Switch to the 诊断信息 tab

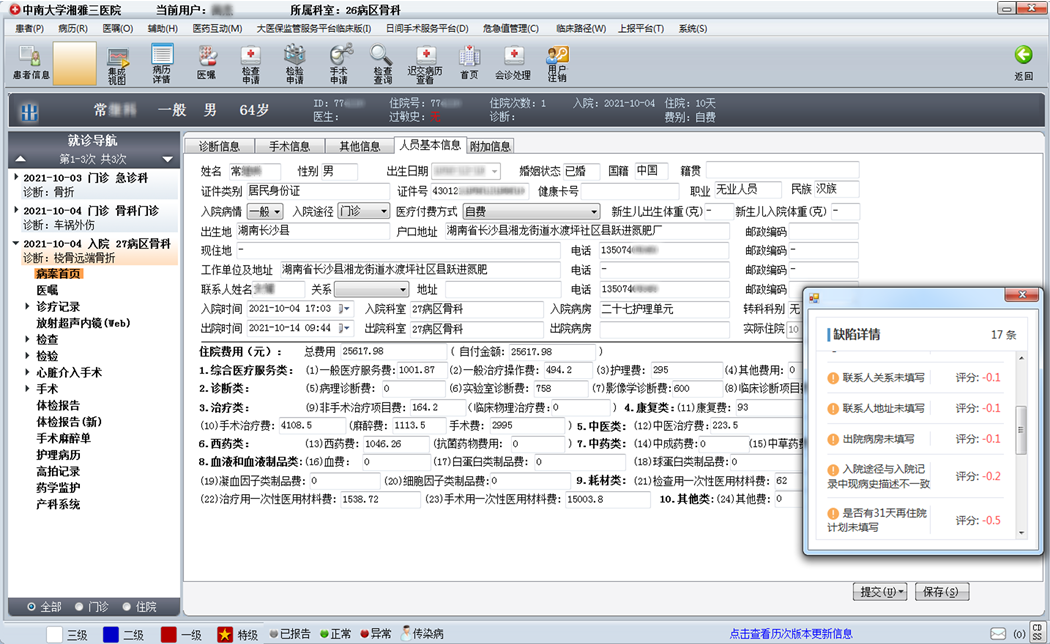[219, 147]
